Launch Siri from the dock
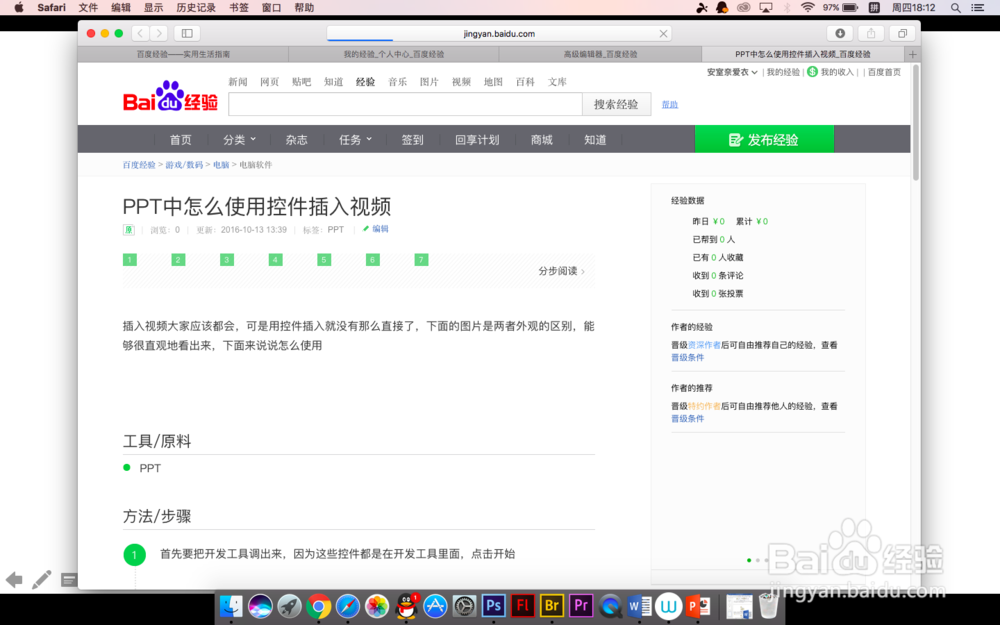The height and width of the screenshot is (625, 1000). click(x=260, y=606)
